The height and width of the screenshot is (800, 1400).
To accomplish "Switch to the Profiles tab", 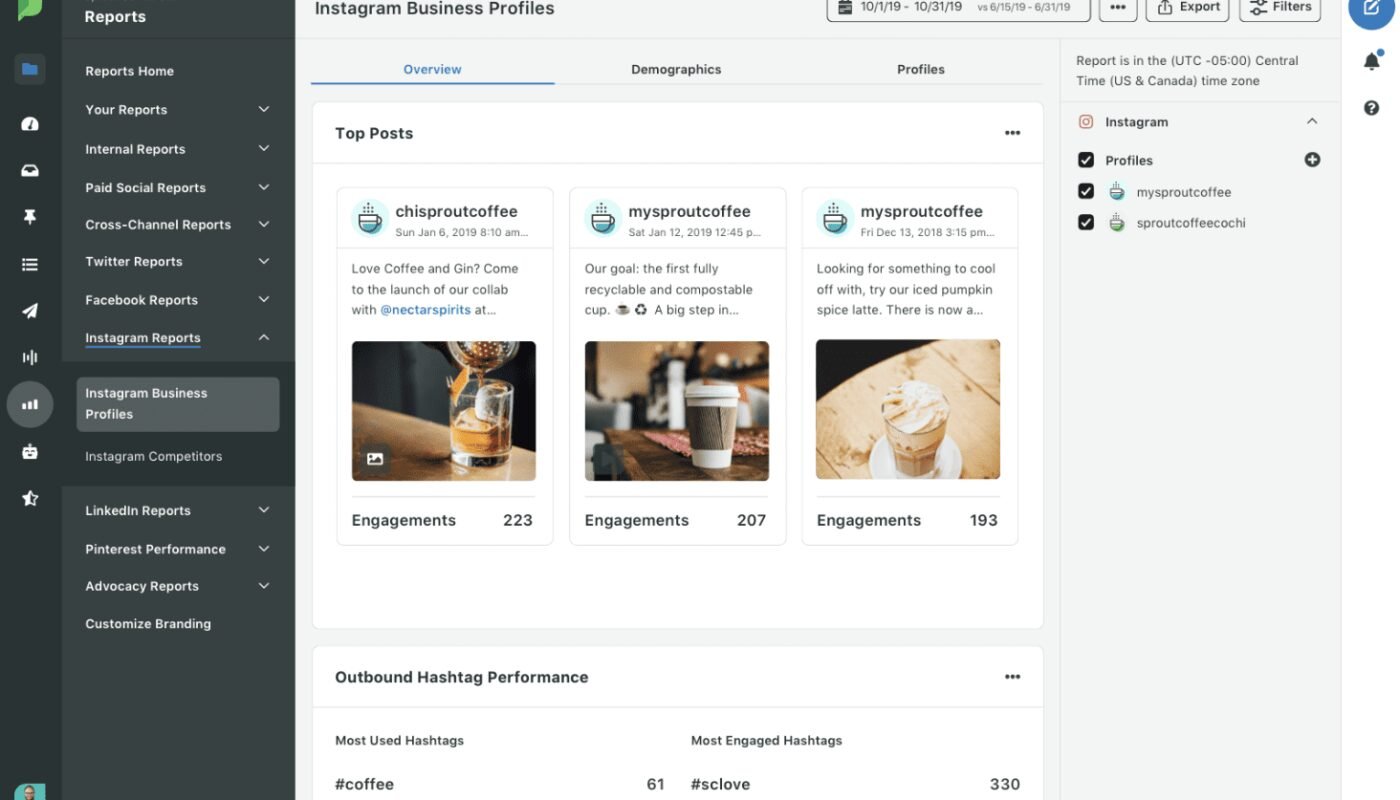I will click(920, 69).
